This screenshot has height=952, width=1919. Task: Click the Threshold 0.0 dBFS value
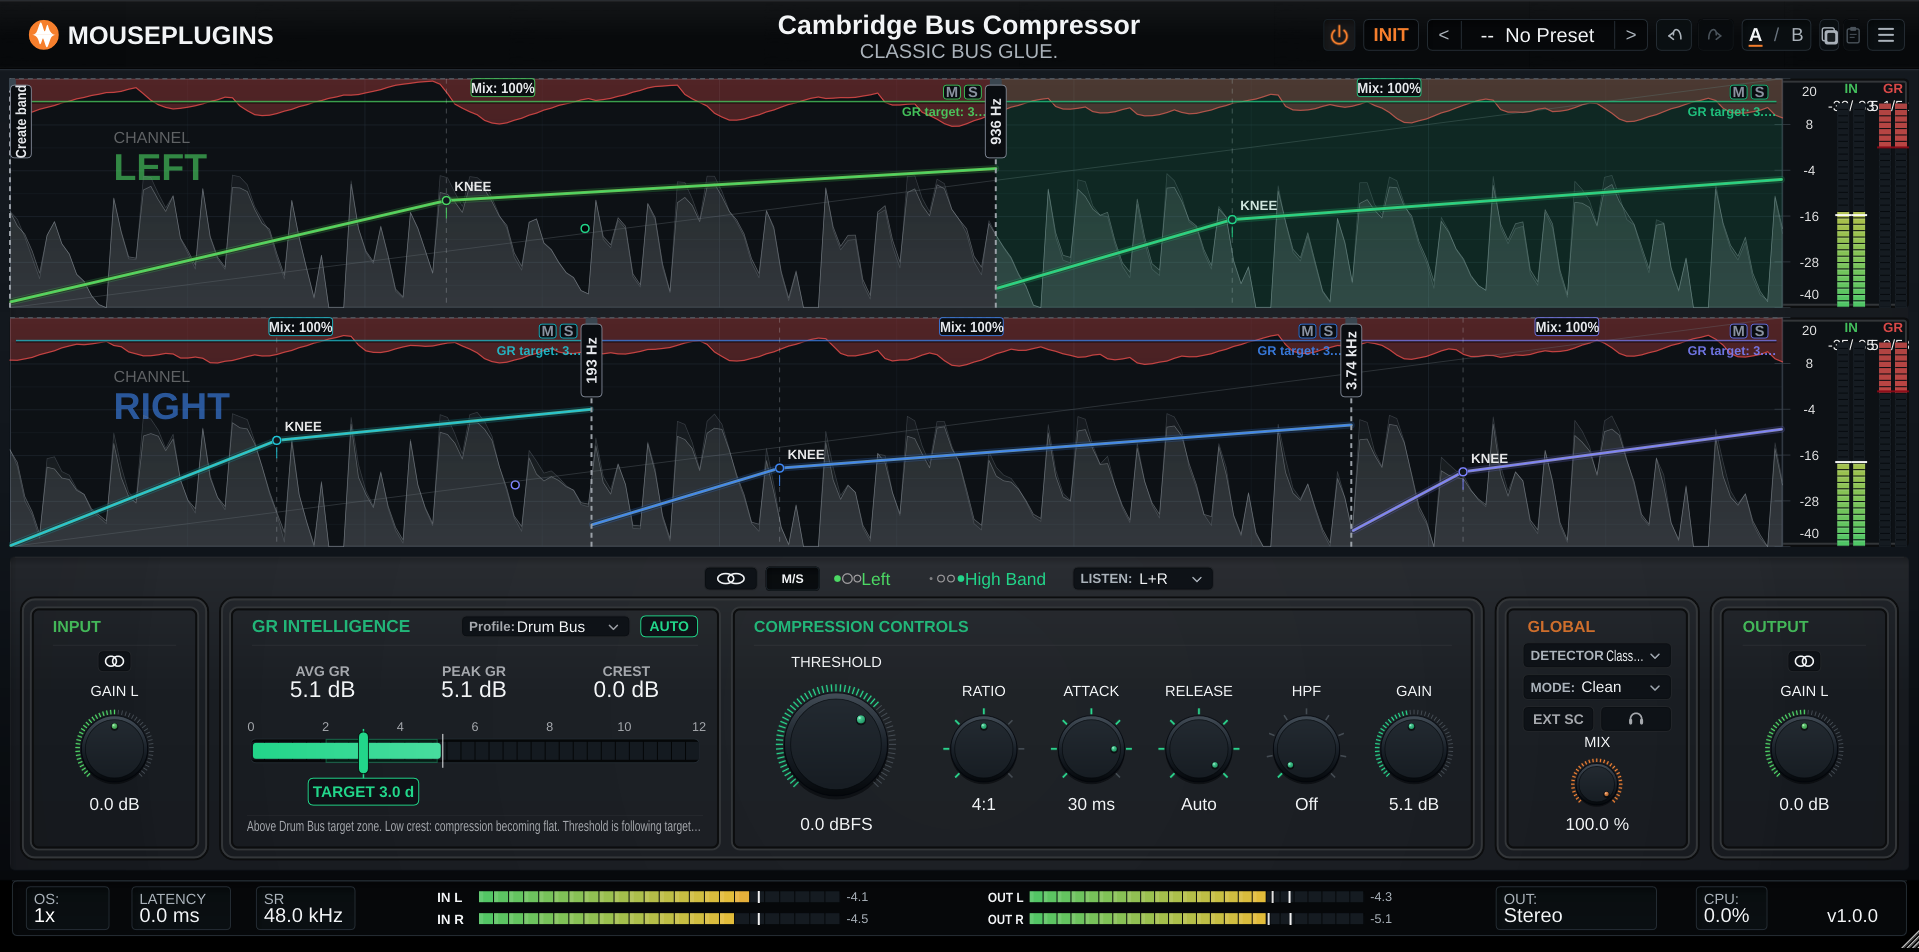coord(836,824)
